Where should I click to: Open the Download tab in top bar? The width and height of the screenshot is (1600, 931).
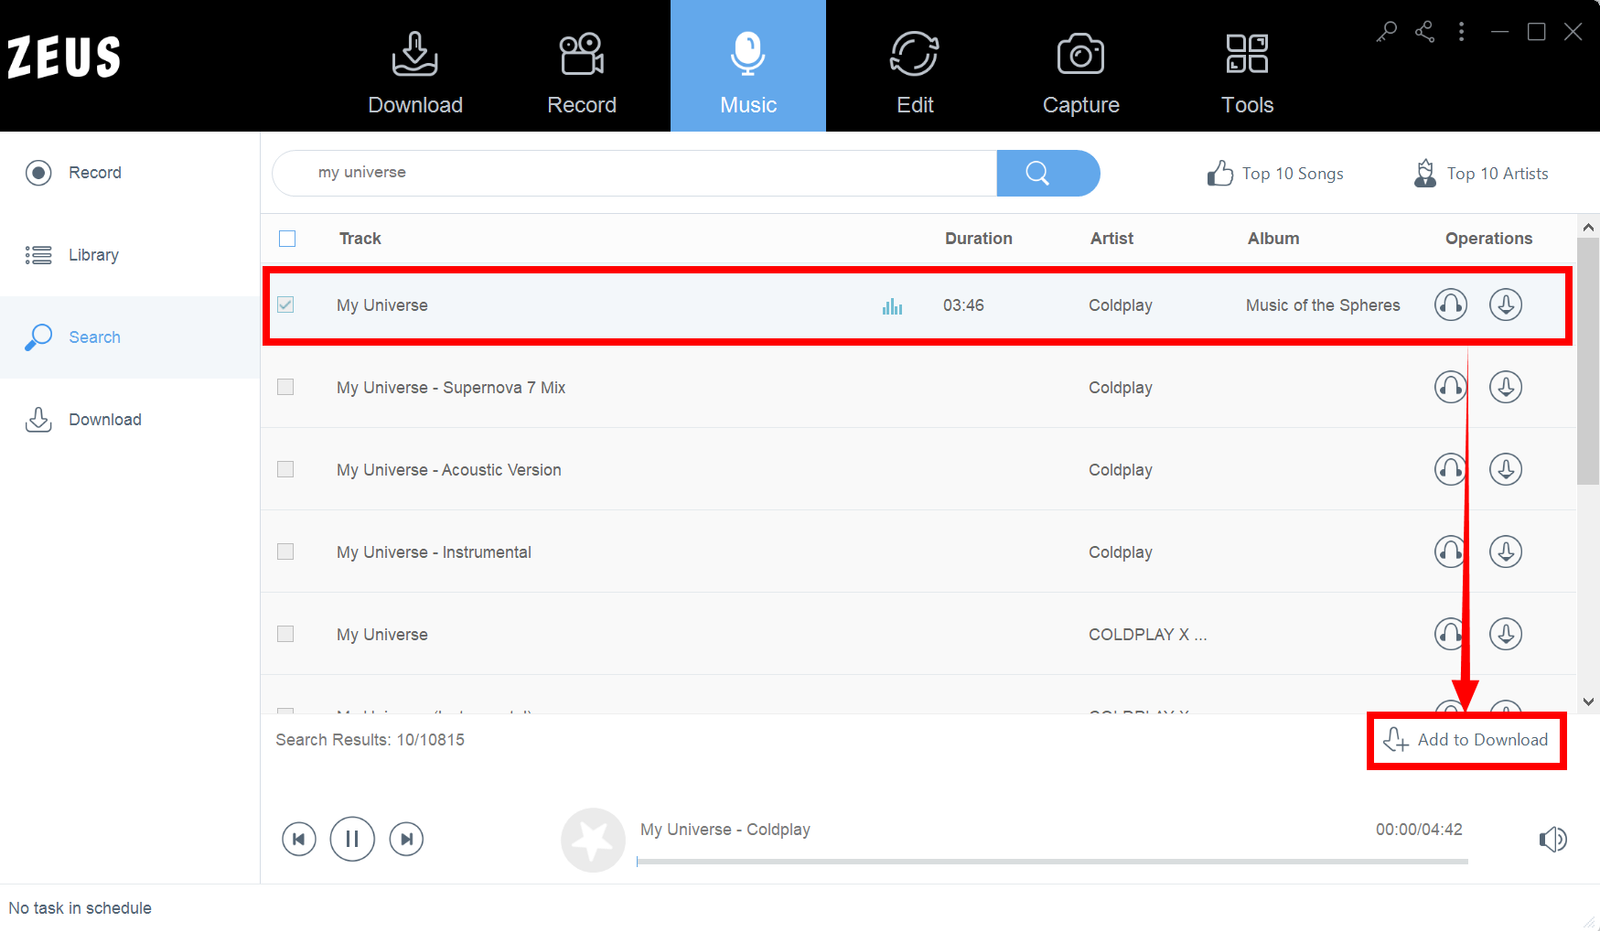click(x=415, y=72)
